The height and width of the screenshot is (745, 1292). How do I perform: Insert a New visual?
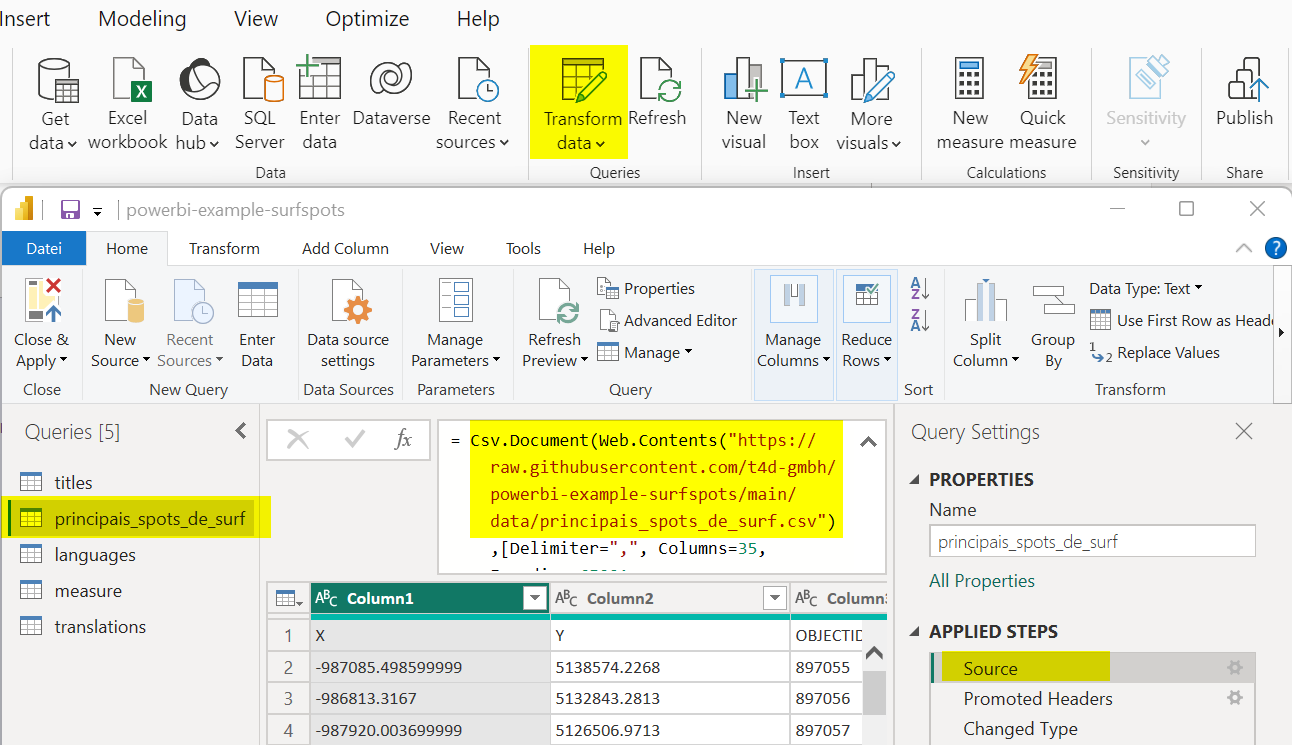743,105
